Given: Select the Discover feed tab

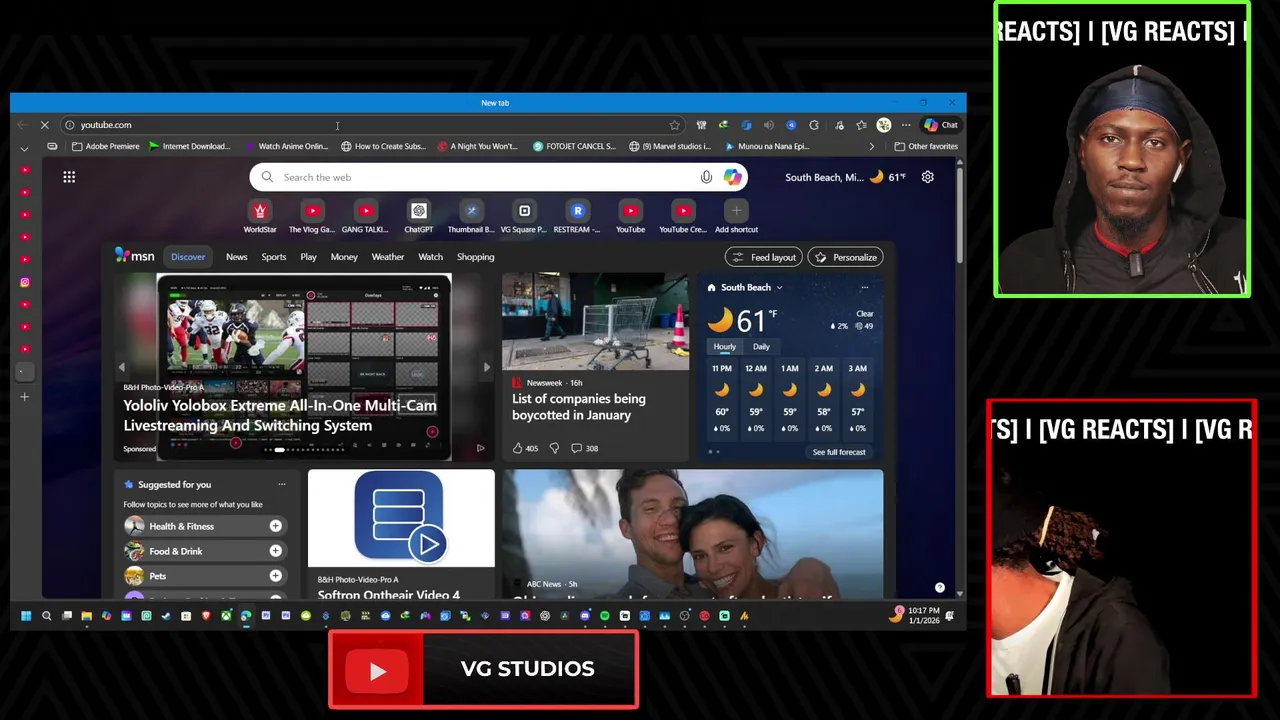Looking at the screenshot, I should pyautogui.click(x=188, y=257).
